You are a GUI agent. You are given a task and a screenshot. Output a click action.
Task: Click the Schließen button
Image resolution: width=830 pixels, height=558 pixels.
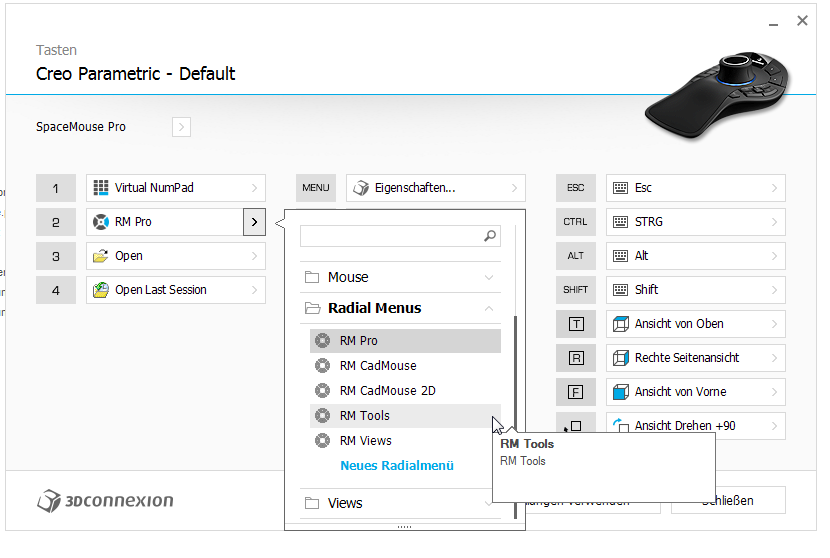coord(728,500)
